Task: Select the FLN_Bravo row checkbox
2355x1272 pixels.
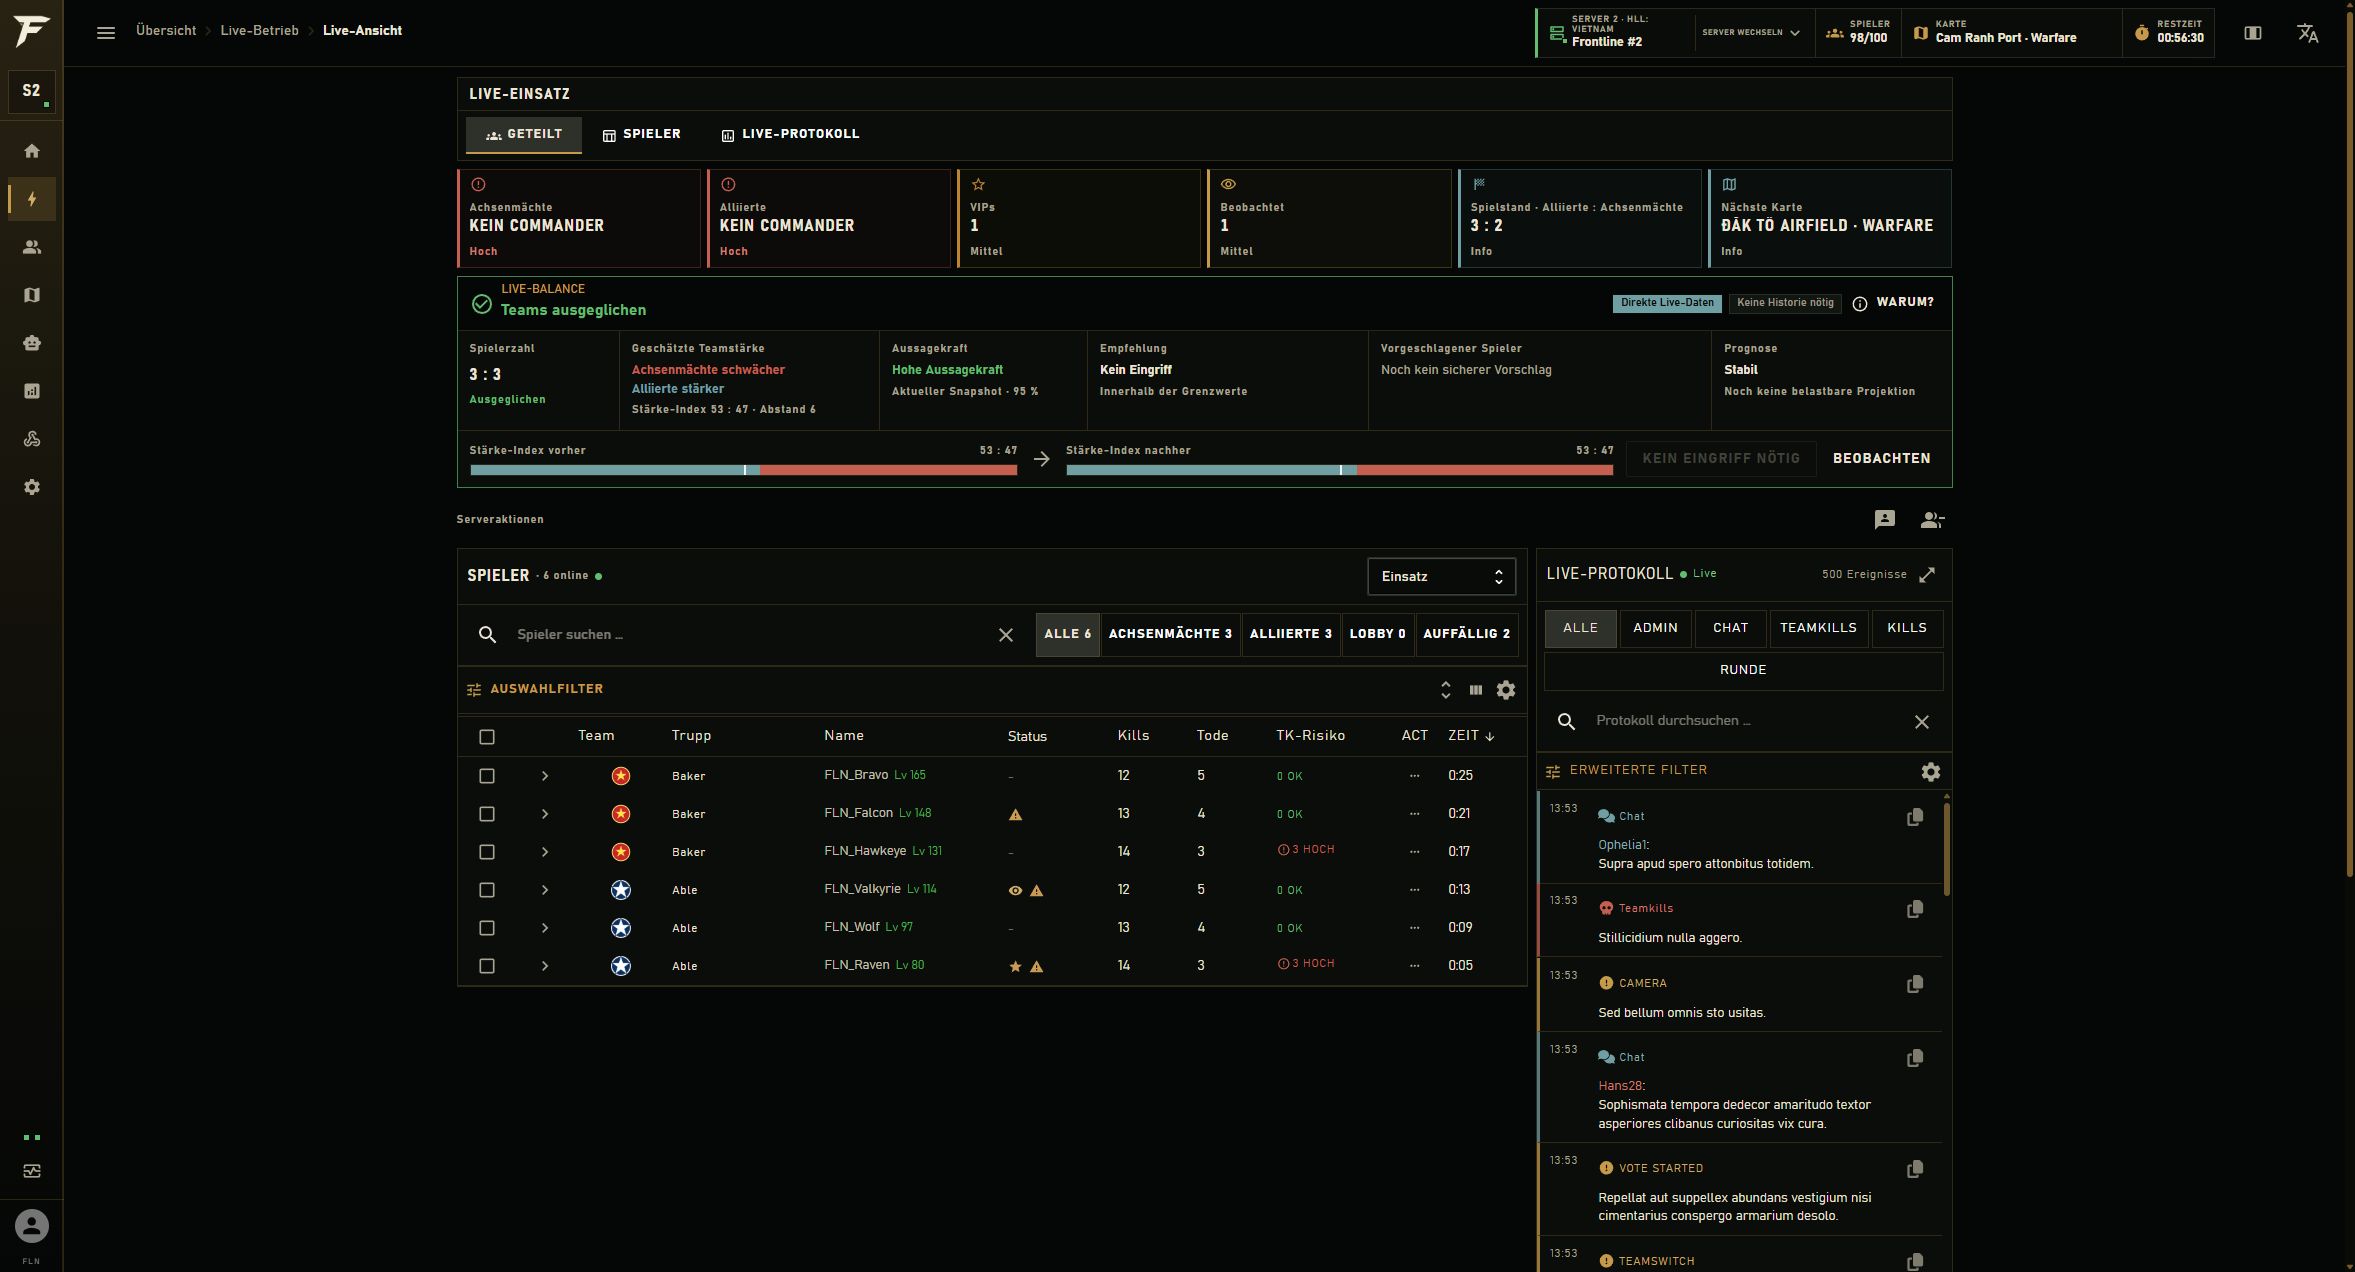Action: pos(487,776)
